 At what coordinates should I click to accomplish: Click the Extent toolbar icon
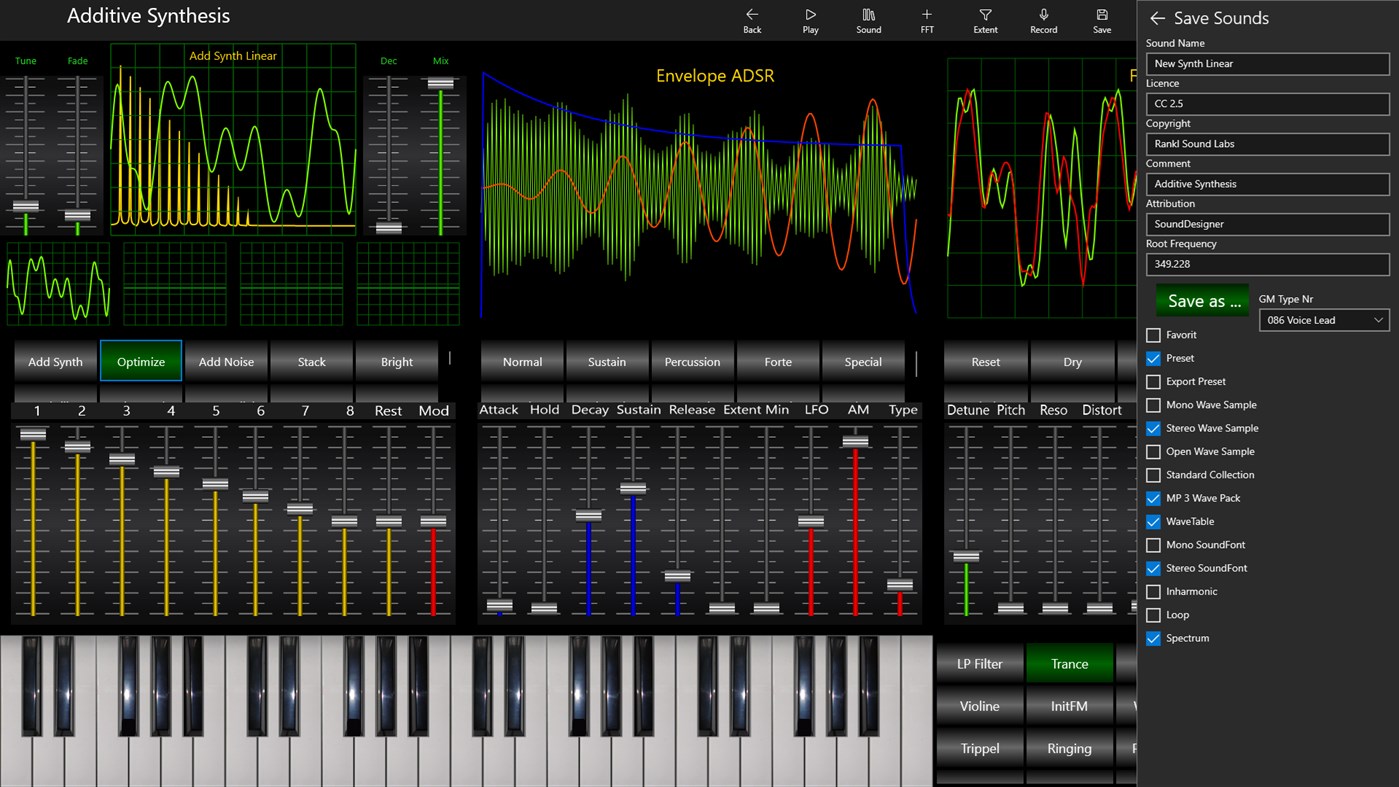tap(984, 20)
